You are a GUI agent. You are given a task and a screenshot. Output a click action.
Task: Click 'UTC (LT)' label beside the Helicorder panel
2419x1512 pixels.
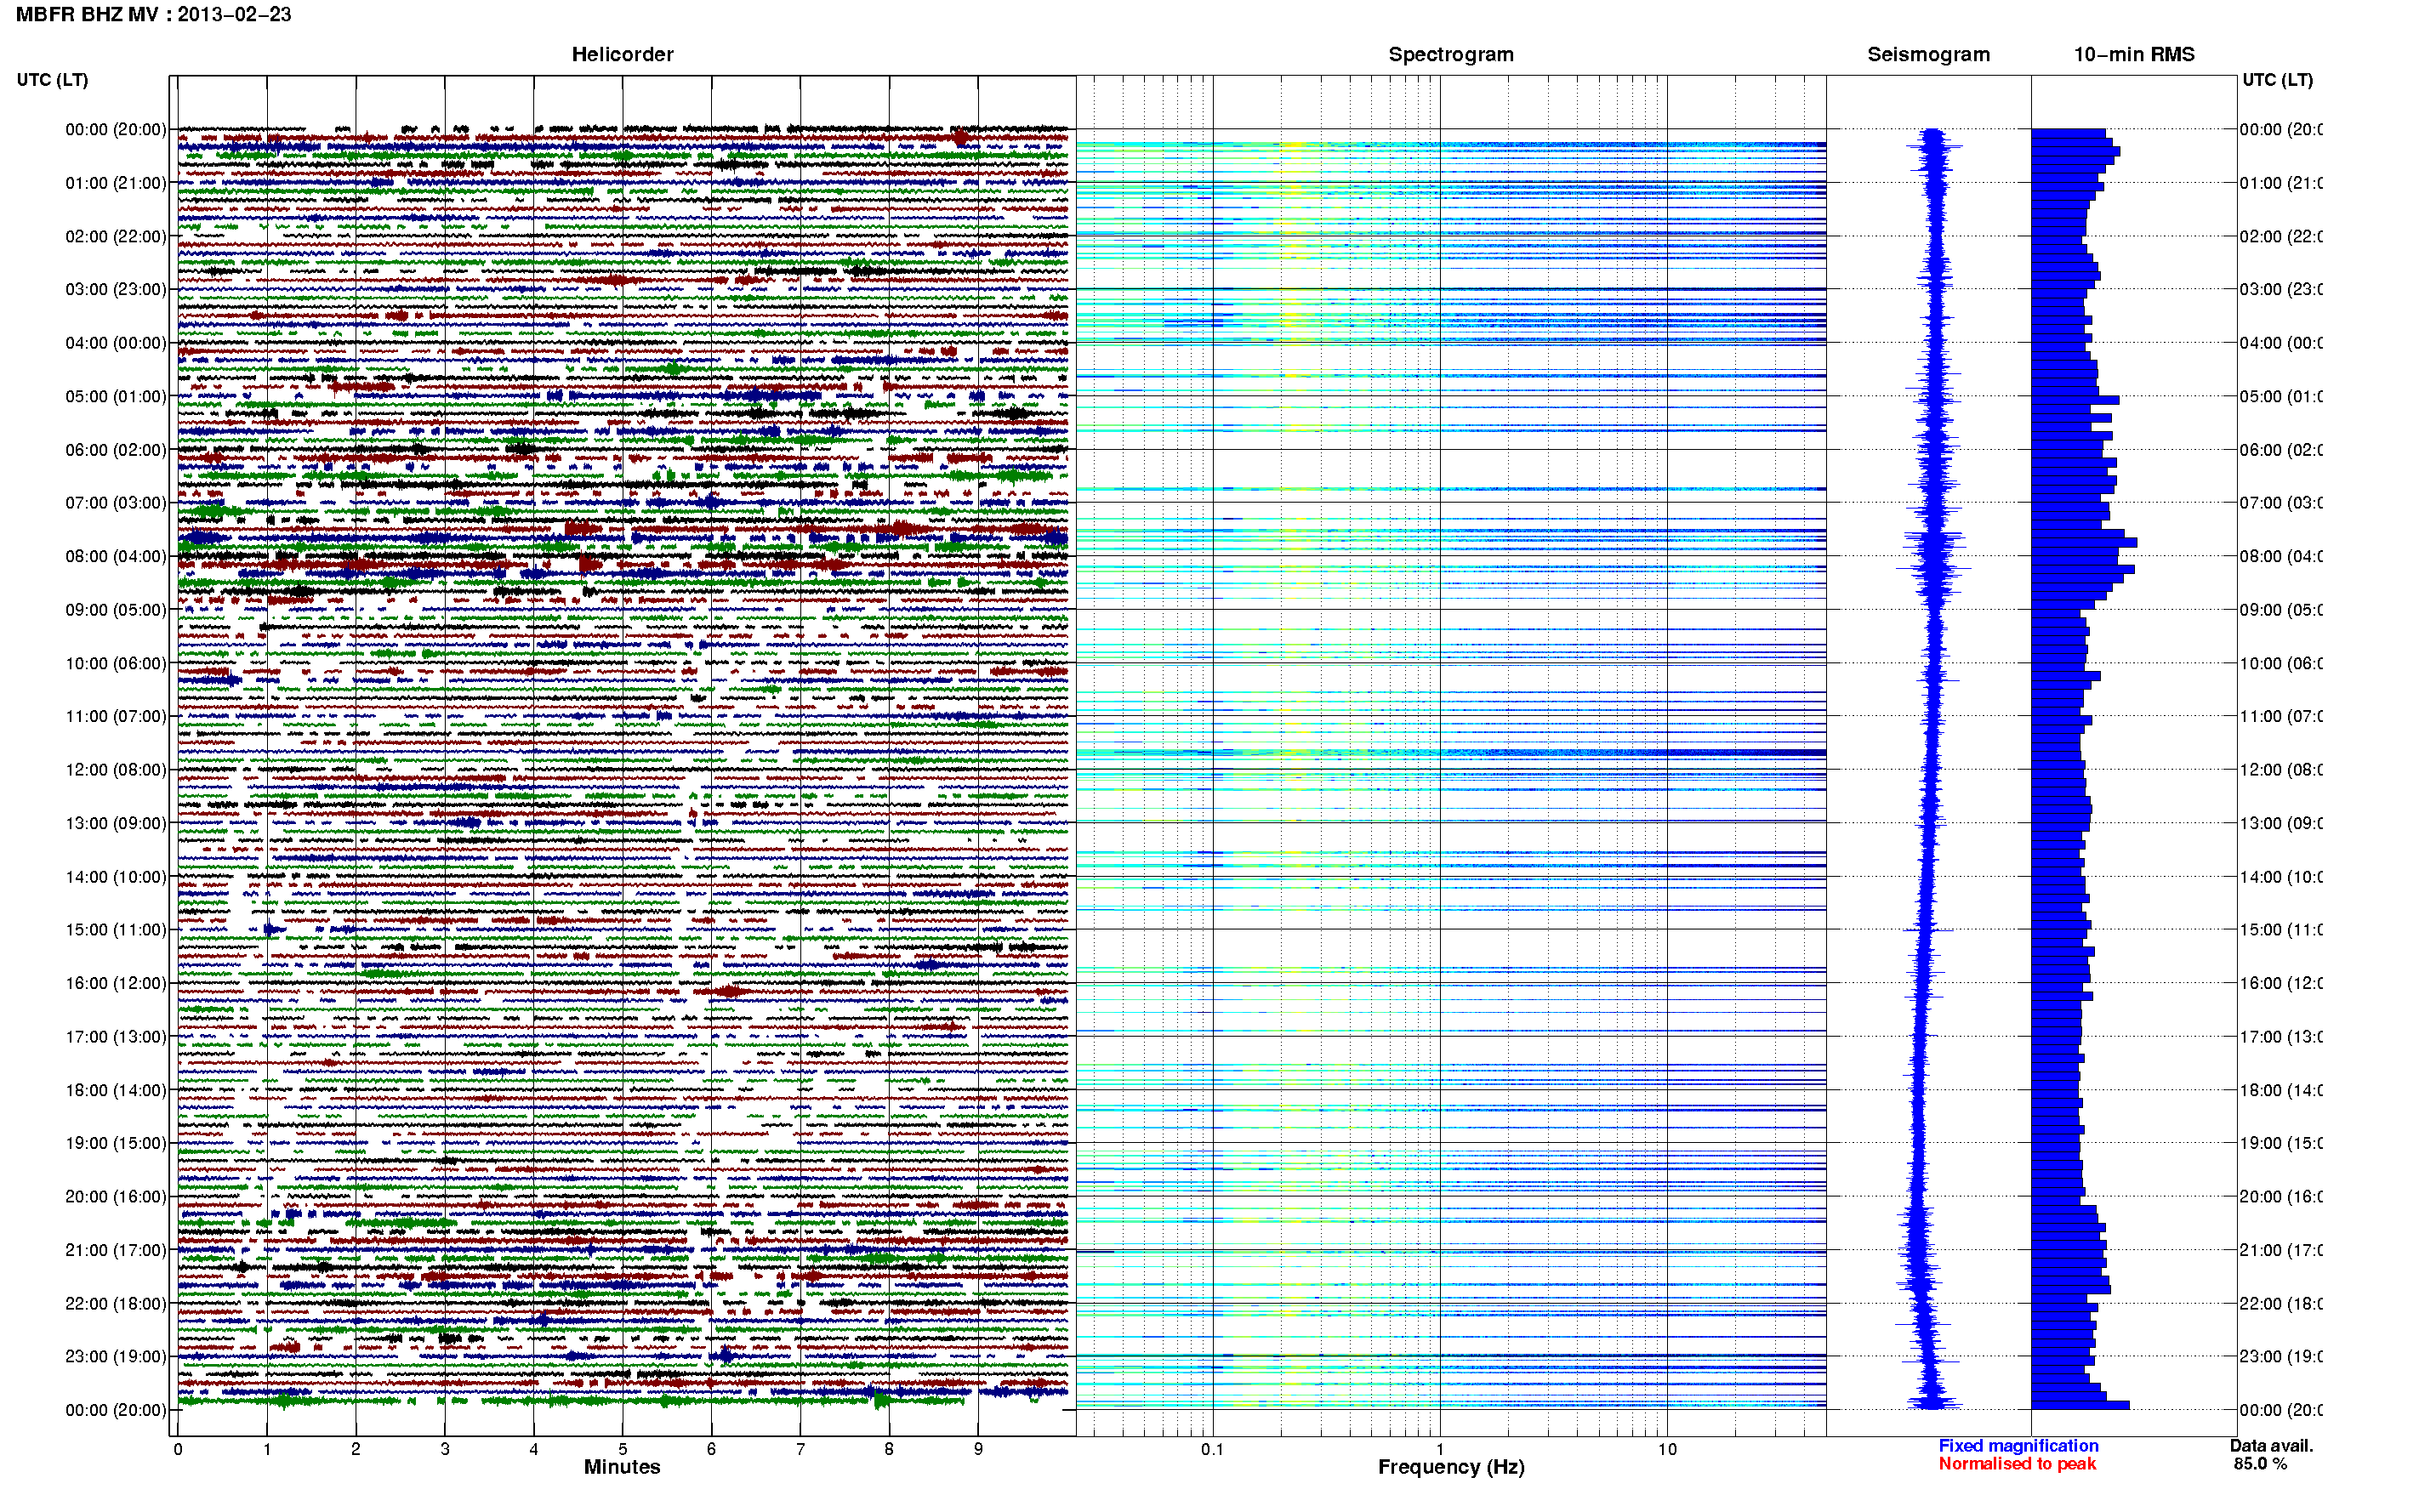click(52, 80)
